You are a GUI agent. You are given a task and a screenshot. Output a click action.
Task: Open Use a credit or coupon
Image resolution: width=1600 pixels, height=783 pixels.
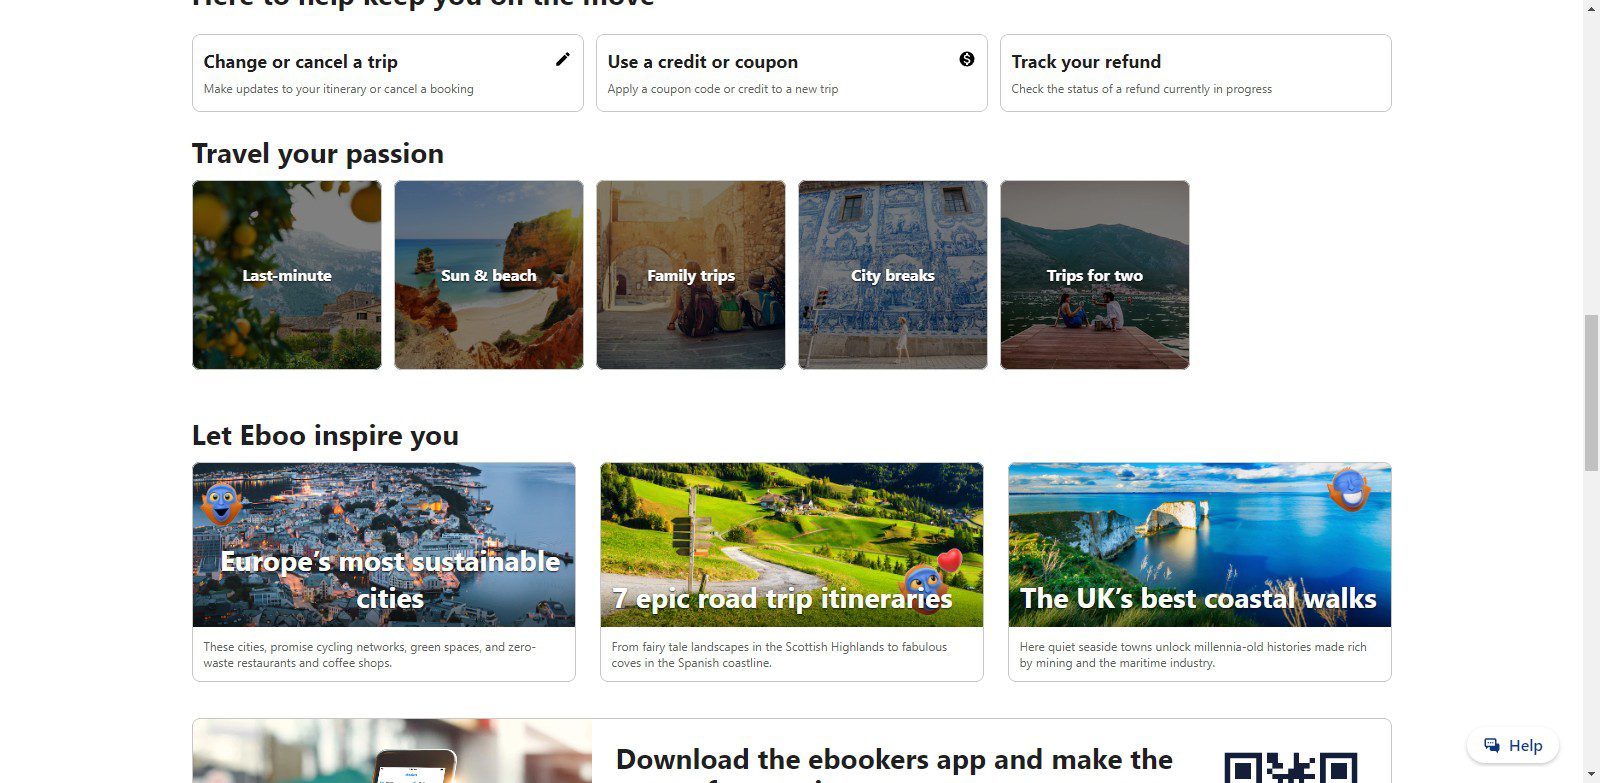pos(791,73)
